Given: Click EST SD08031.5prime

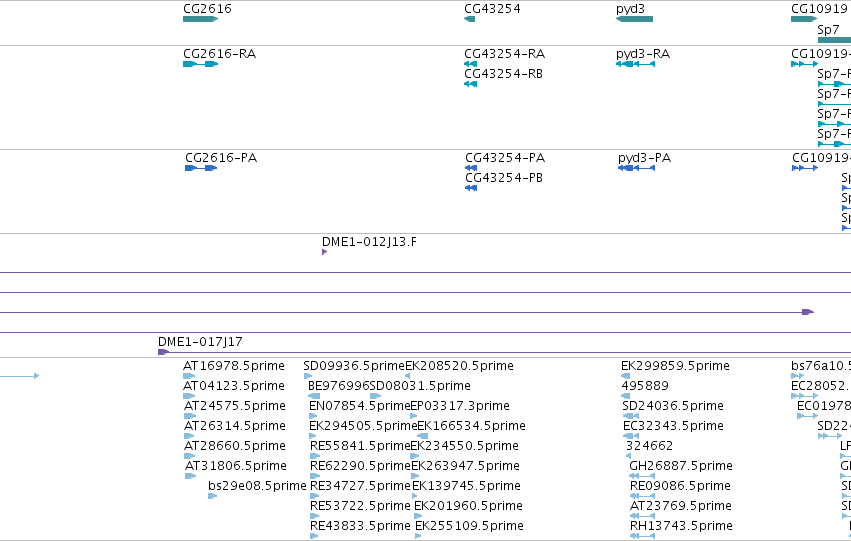Looking at the screenshot, I should point(420,386).
